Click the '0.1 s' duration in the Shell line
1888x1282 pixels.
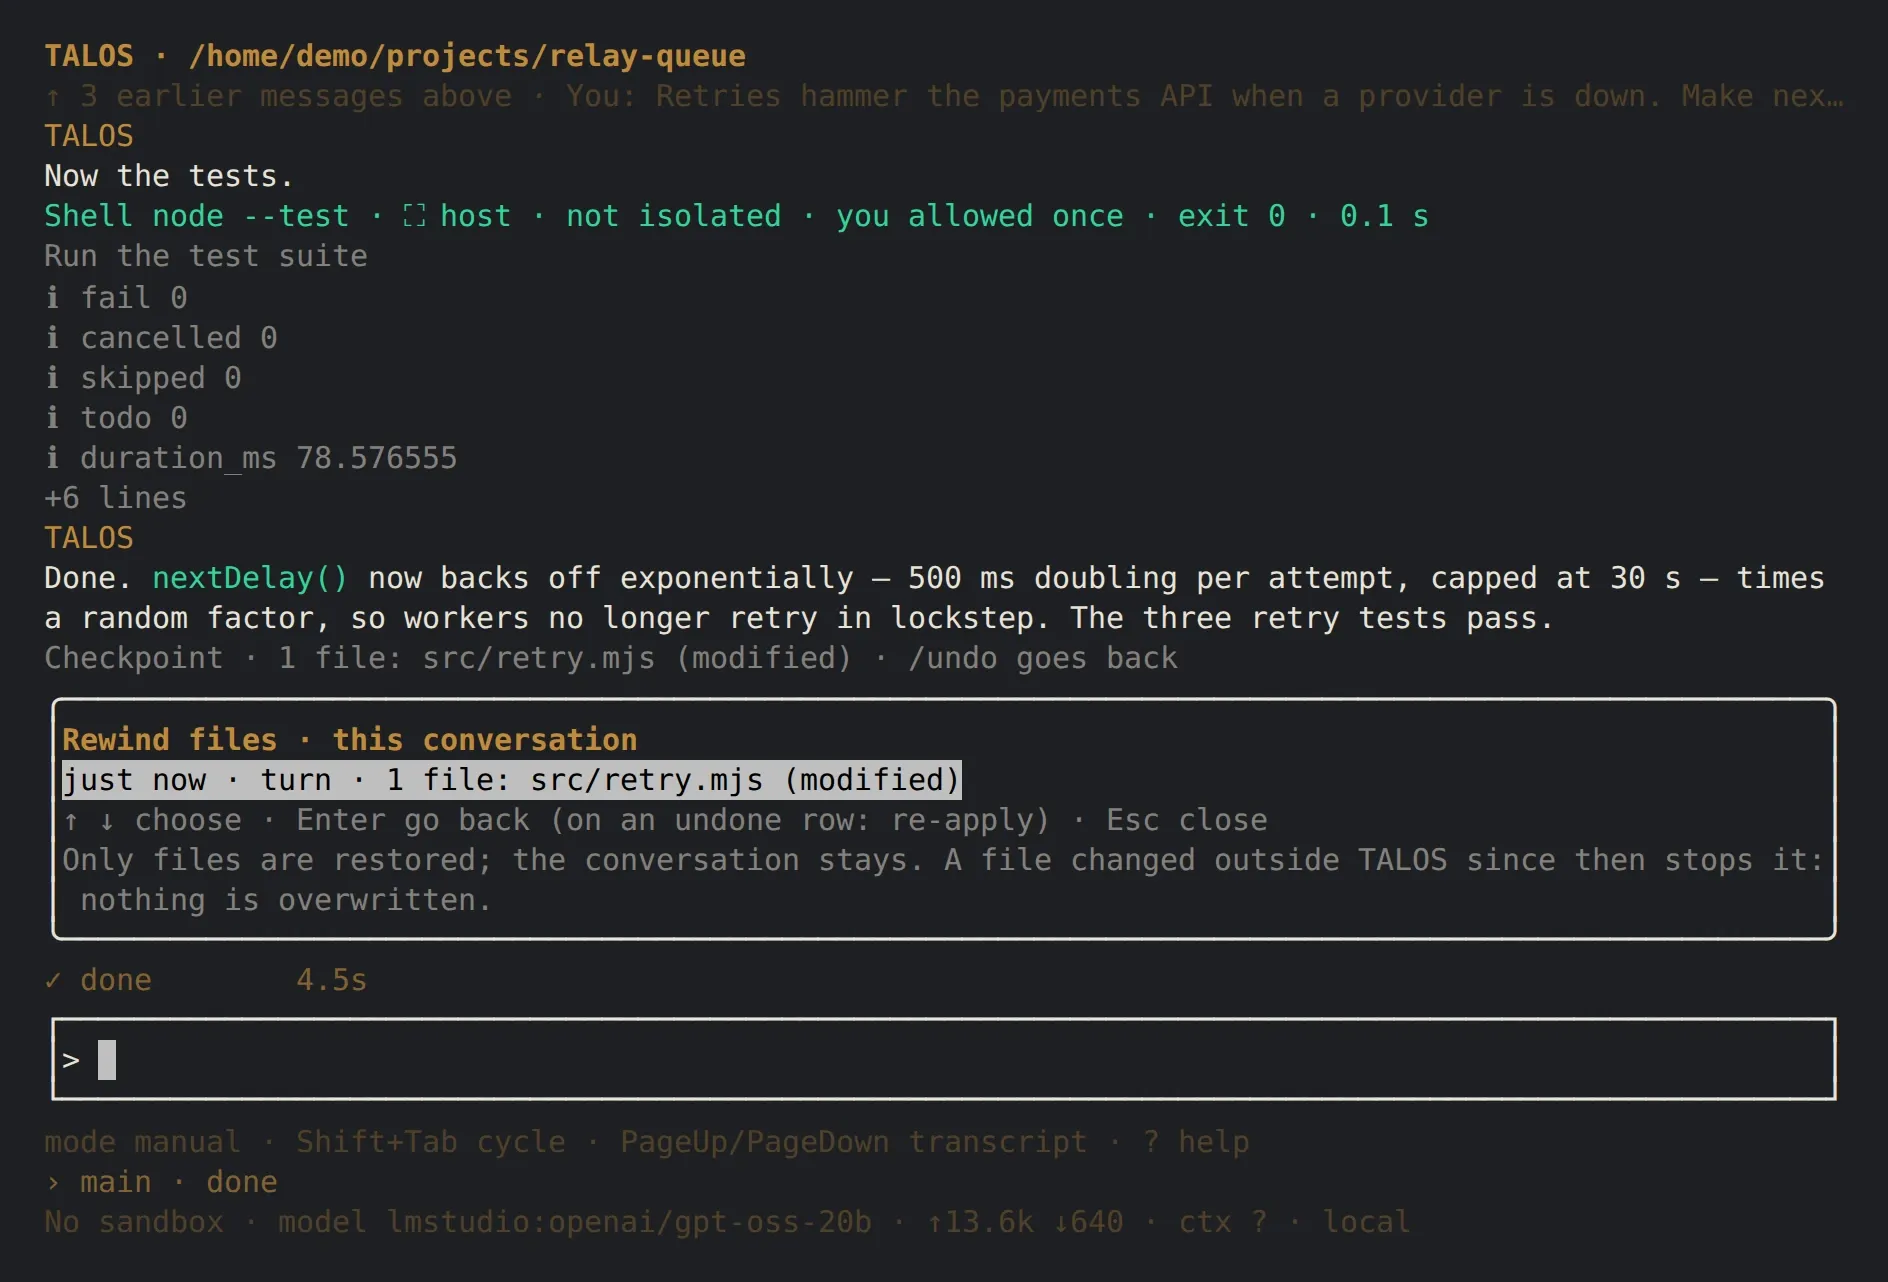click(1385, 216)
